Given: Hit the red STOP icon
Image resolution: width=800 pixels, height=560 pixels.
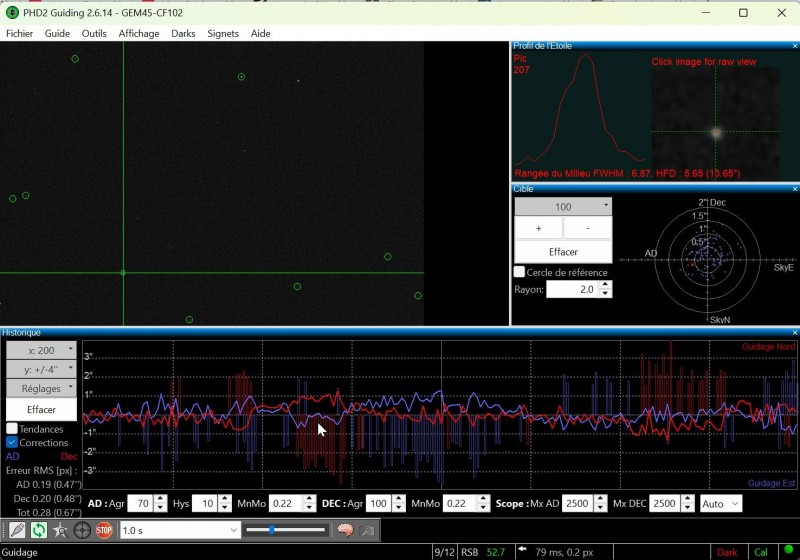Looking at the screenshot, I should (104, 530).
